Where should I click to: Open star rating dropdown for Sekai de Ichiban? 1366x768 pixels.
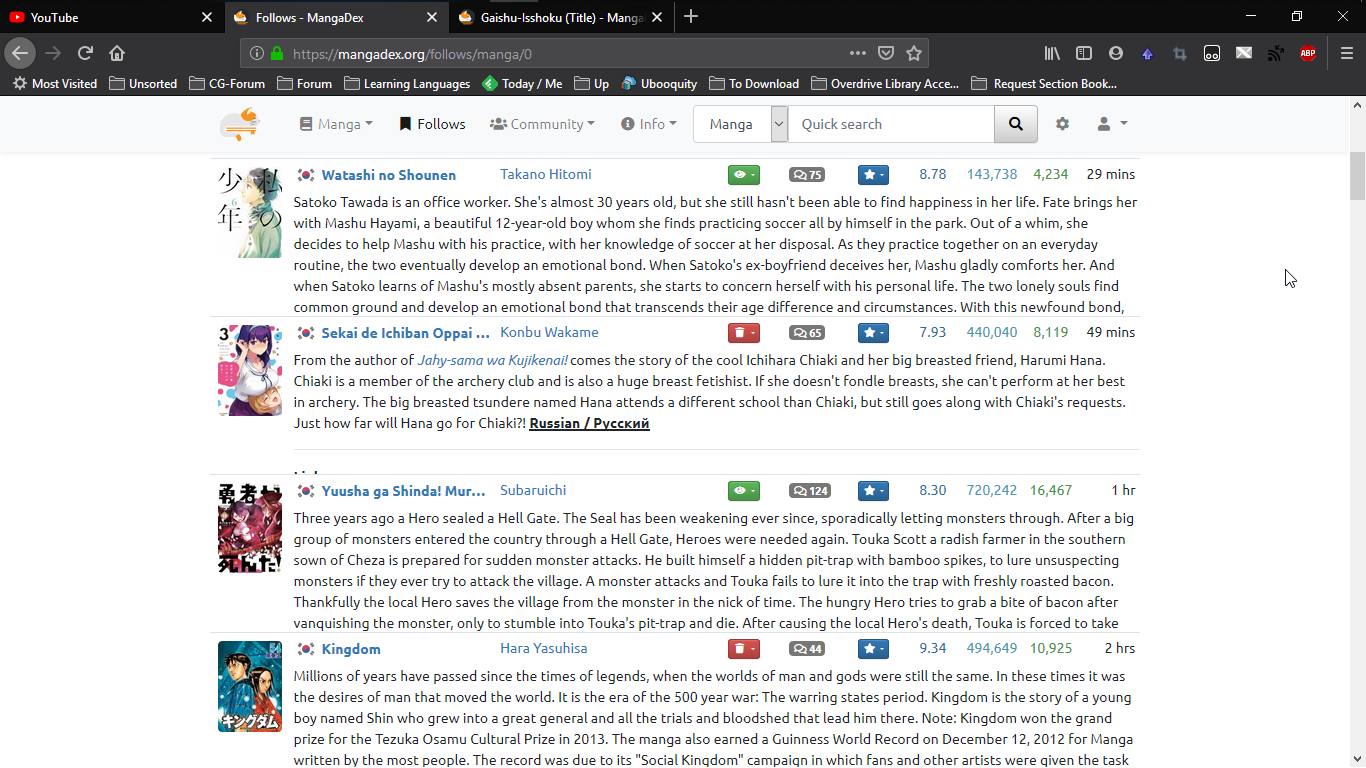pos(872,333)
